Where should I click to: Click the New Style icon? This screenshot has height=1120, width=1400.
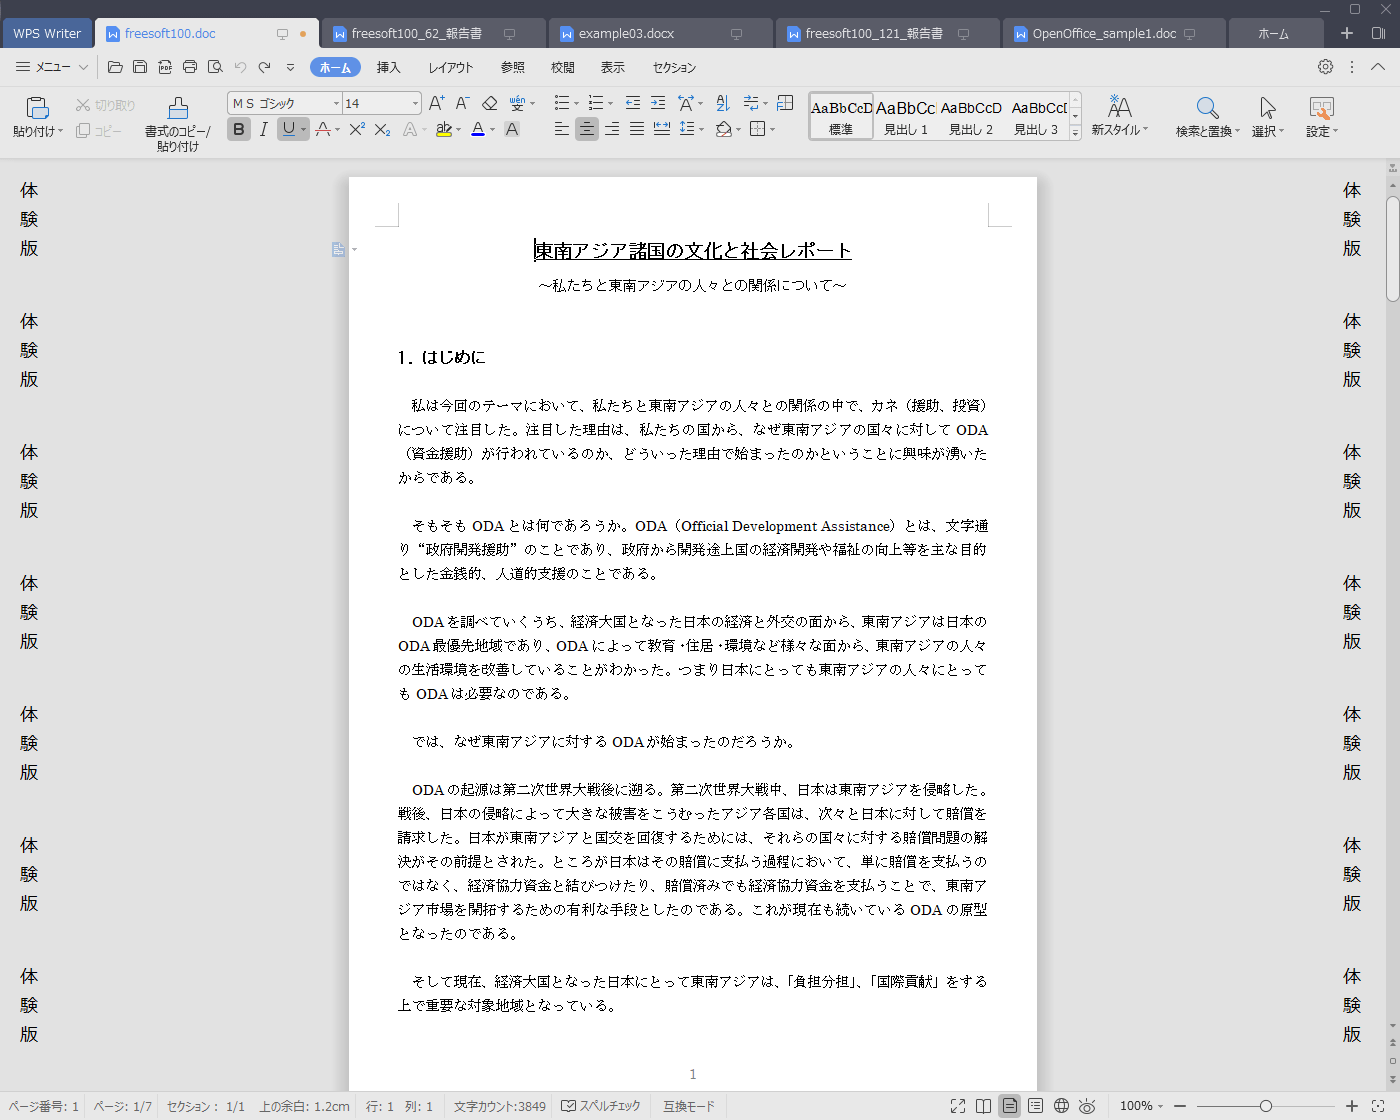point(1119,106)
